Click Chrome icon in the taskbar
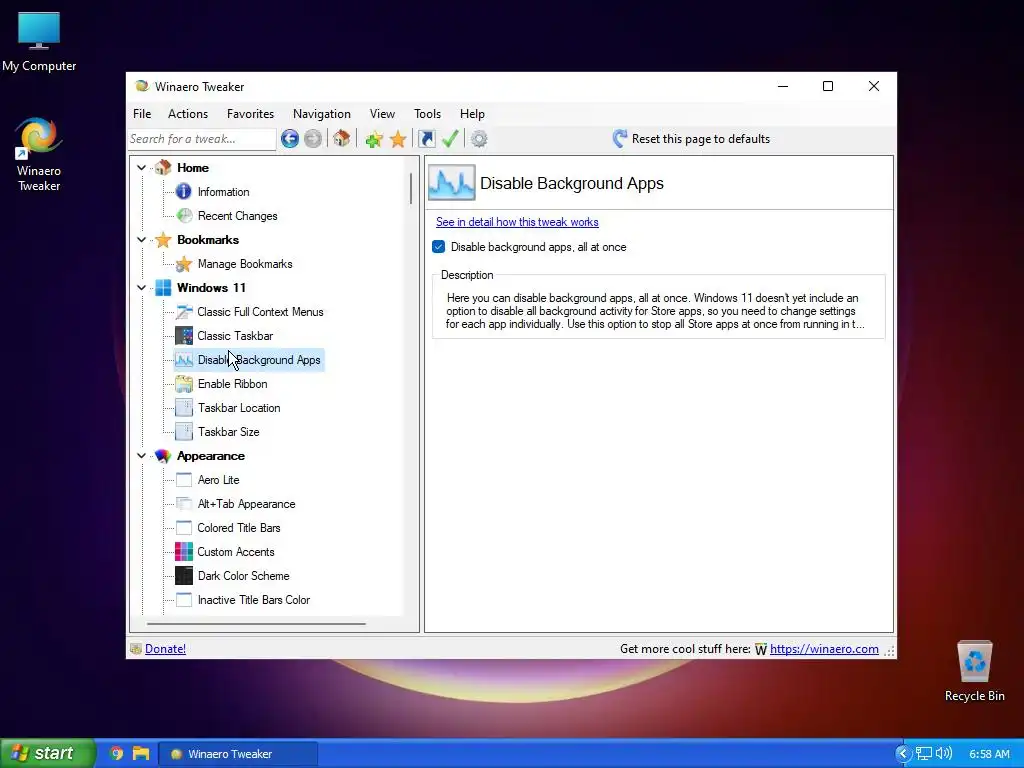 [116, 753]
